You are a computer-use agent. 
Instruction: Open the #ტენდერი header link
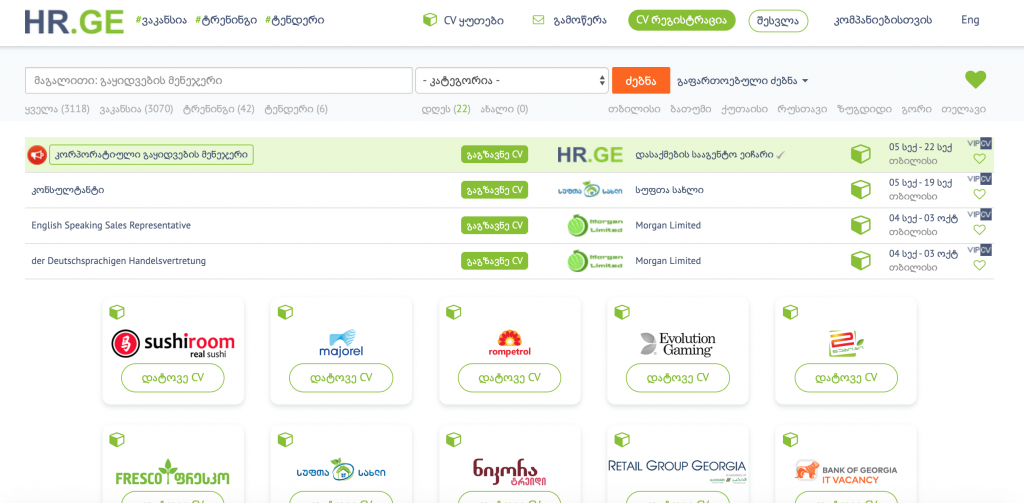coord(295,20)
